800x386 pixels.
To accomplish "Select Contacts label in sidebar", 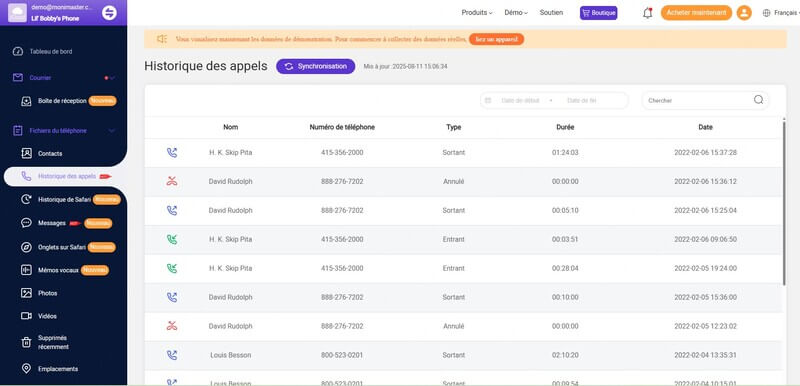I will point(50,153).
